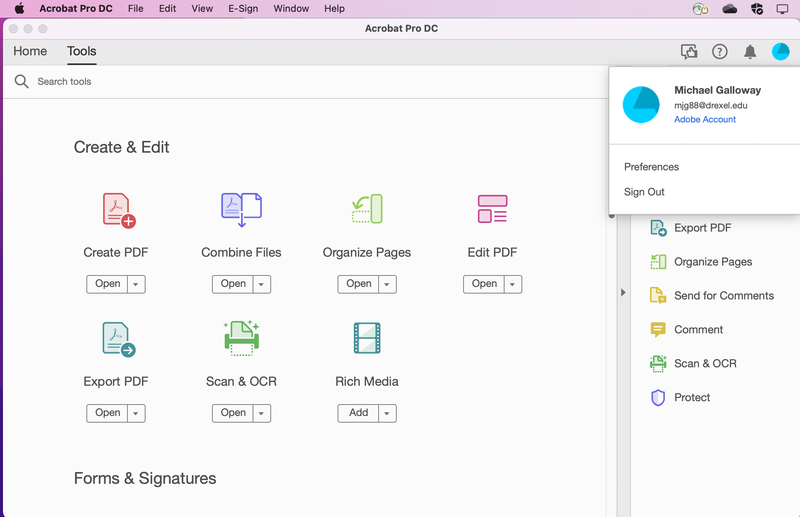This screenshot has width=800, height=517.
Task: Click the Protect shield icon
Action: [x=658, y=398]
